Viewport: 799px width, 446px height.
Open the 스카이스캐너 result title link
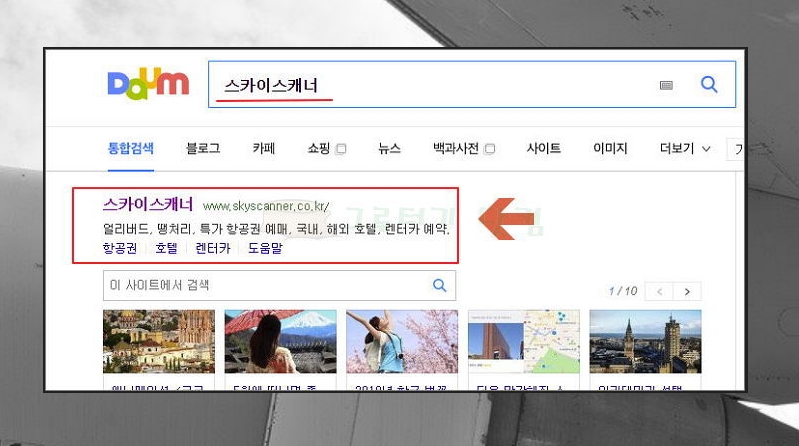[x=148, y=204]
